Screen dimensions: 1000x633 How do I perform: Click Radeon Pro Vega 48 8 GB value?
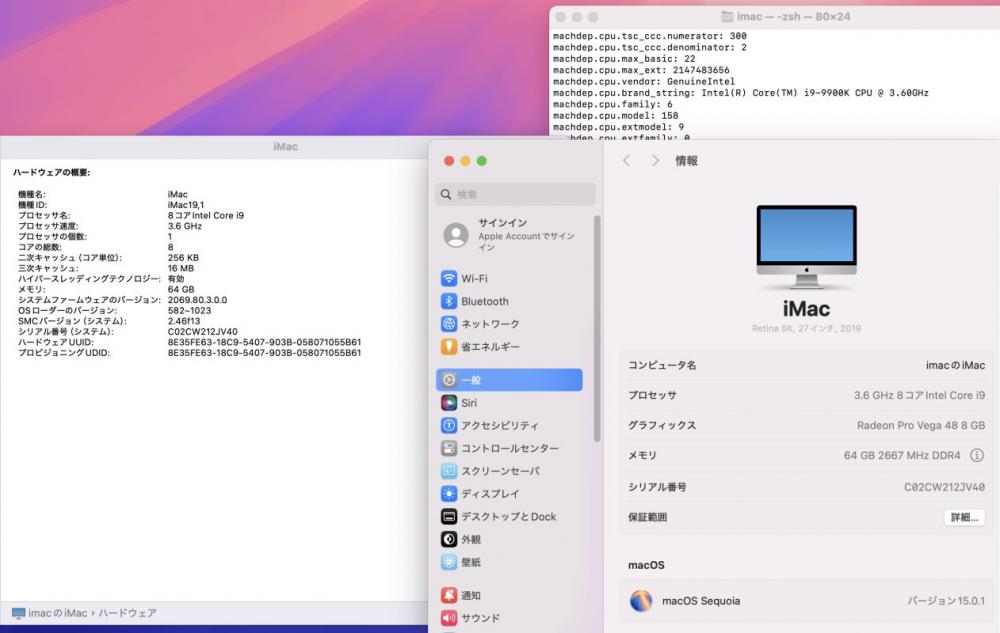pyautogui.click(x=920, y=425)
